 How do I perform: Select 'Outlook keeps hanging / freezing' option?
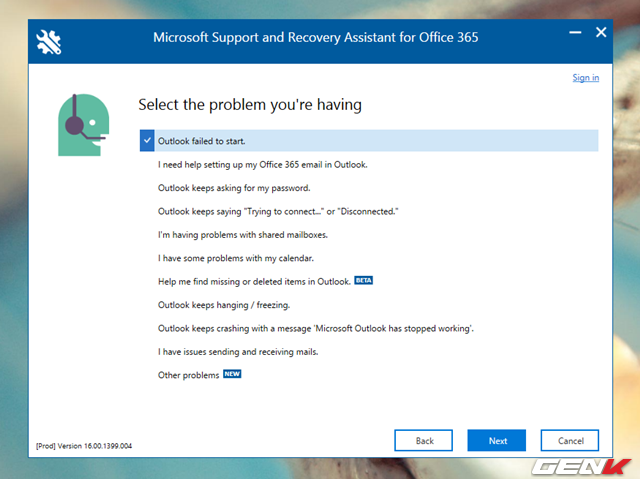click(x=224, y=305)
